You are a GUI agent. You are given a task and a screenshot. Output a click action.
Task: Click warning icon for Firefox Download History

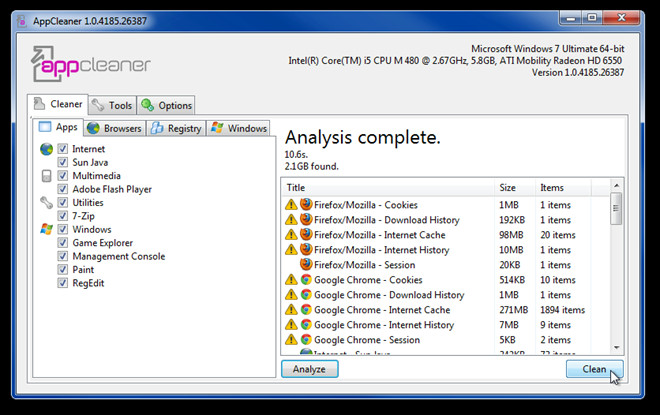coord(291,220)
